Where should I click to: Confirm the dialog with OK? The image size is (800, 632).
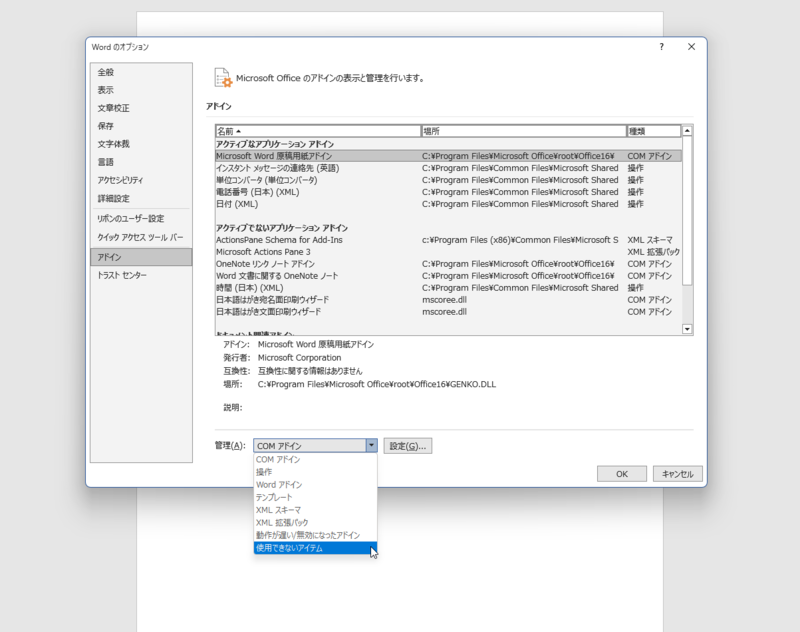click(x=622, y=474)
